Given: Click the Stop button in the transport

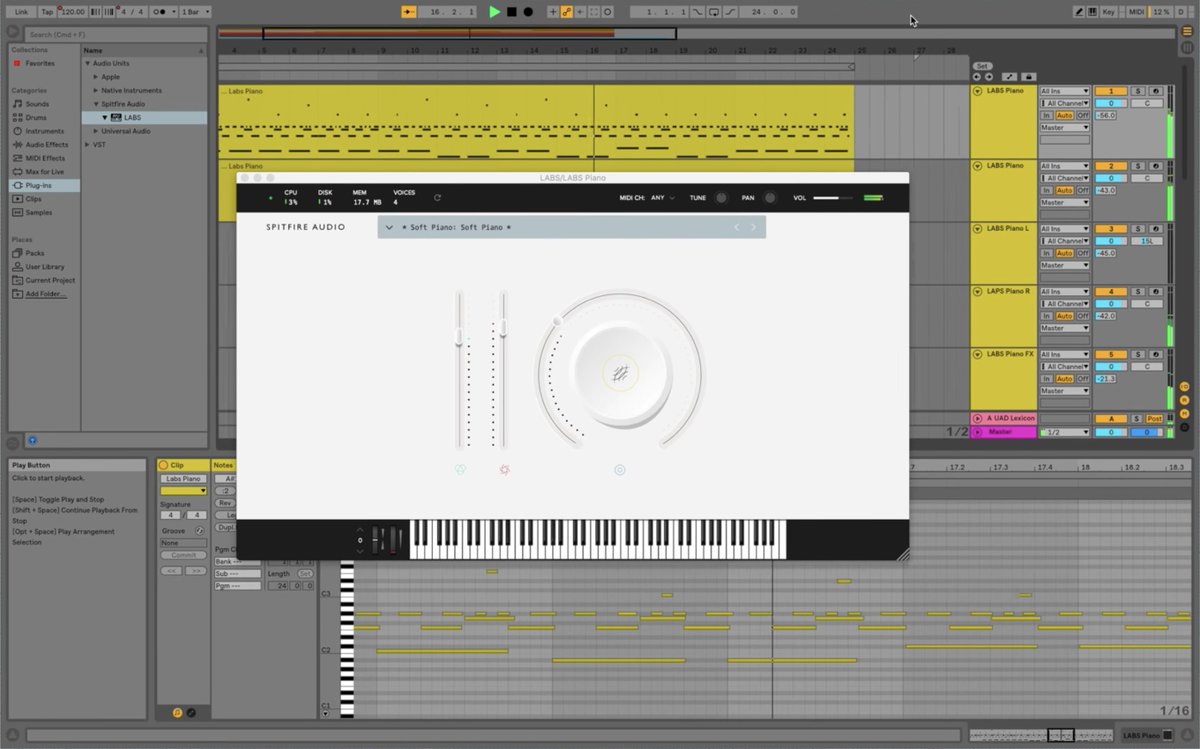Looking at the screenshot, I should (511, 12).
